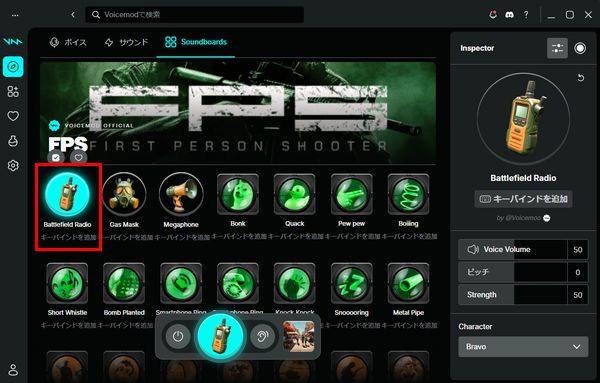Open Discord integration icon in title bar
Image resolution: width=600 pixels, height=383 pixels.
(x=509, y=15)
